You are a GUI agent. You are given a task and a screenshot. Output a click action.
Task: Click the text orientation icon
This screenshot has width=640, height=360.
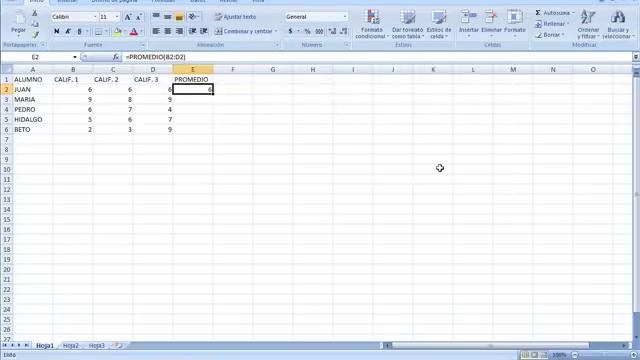point(193,16)
